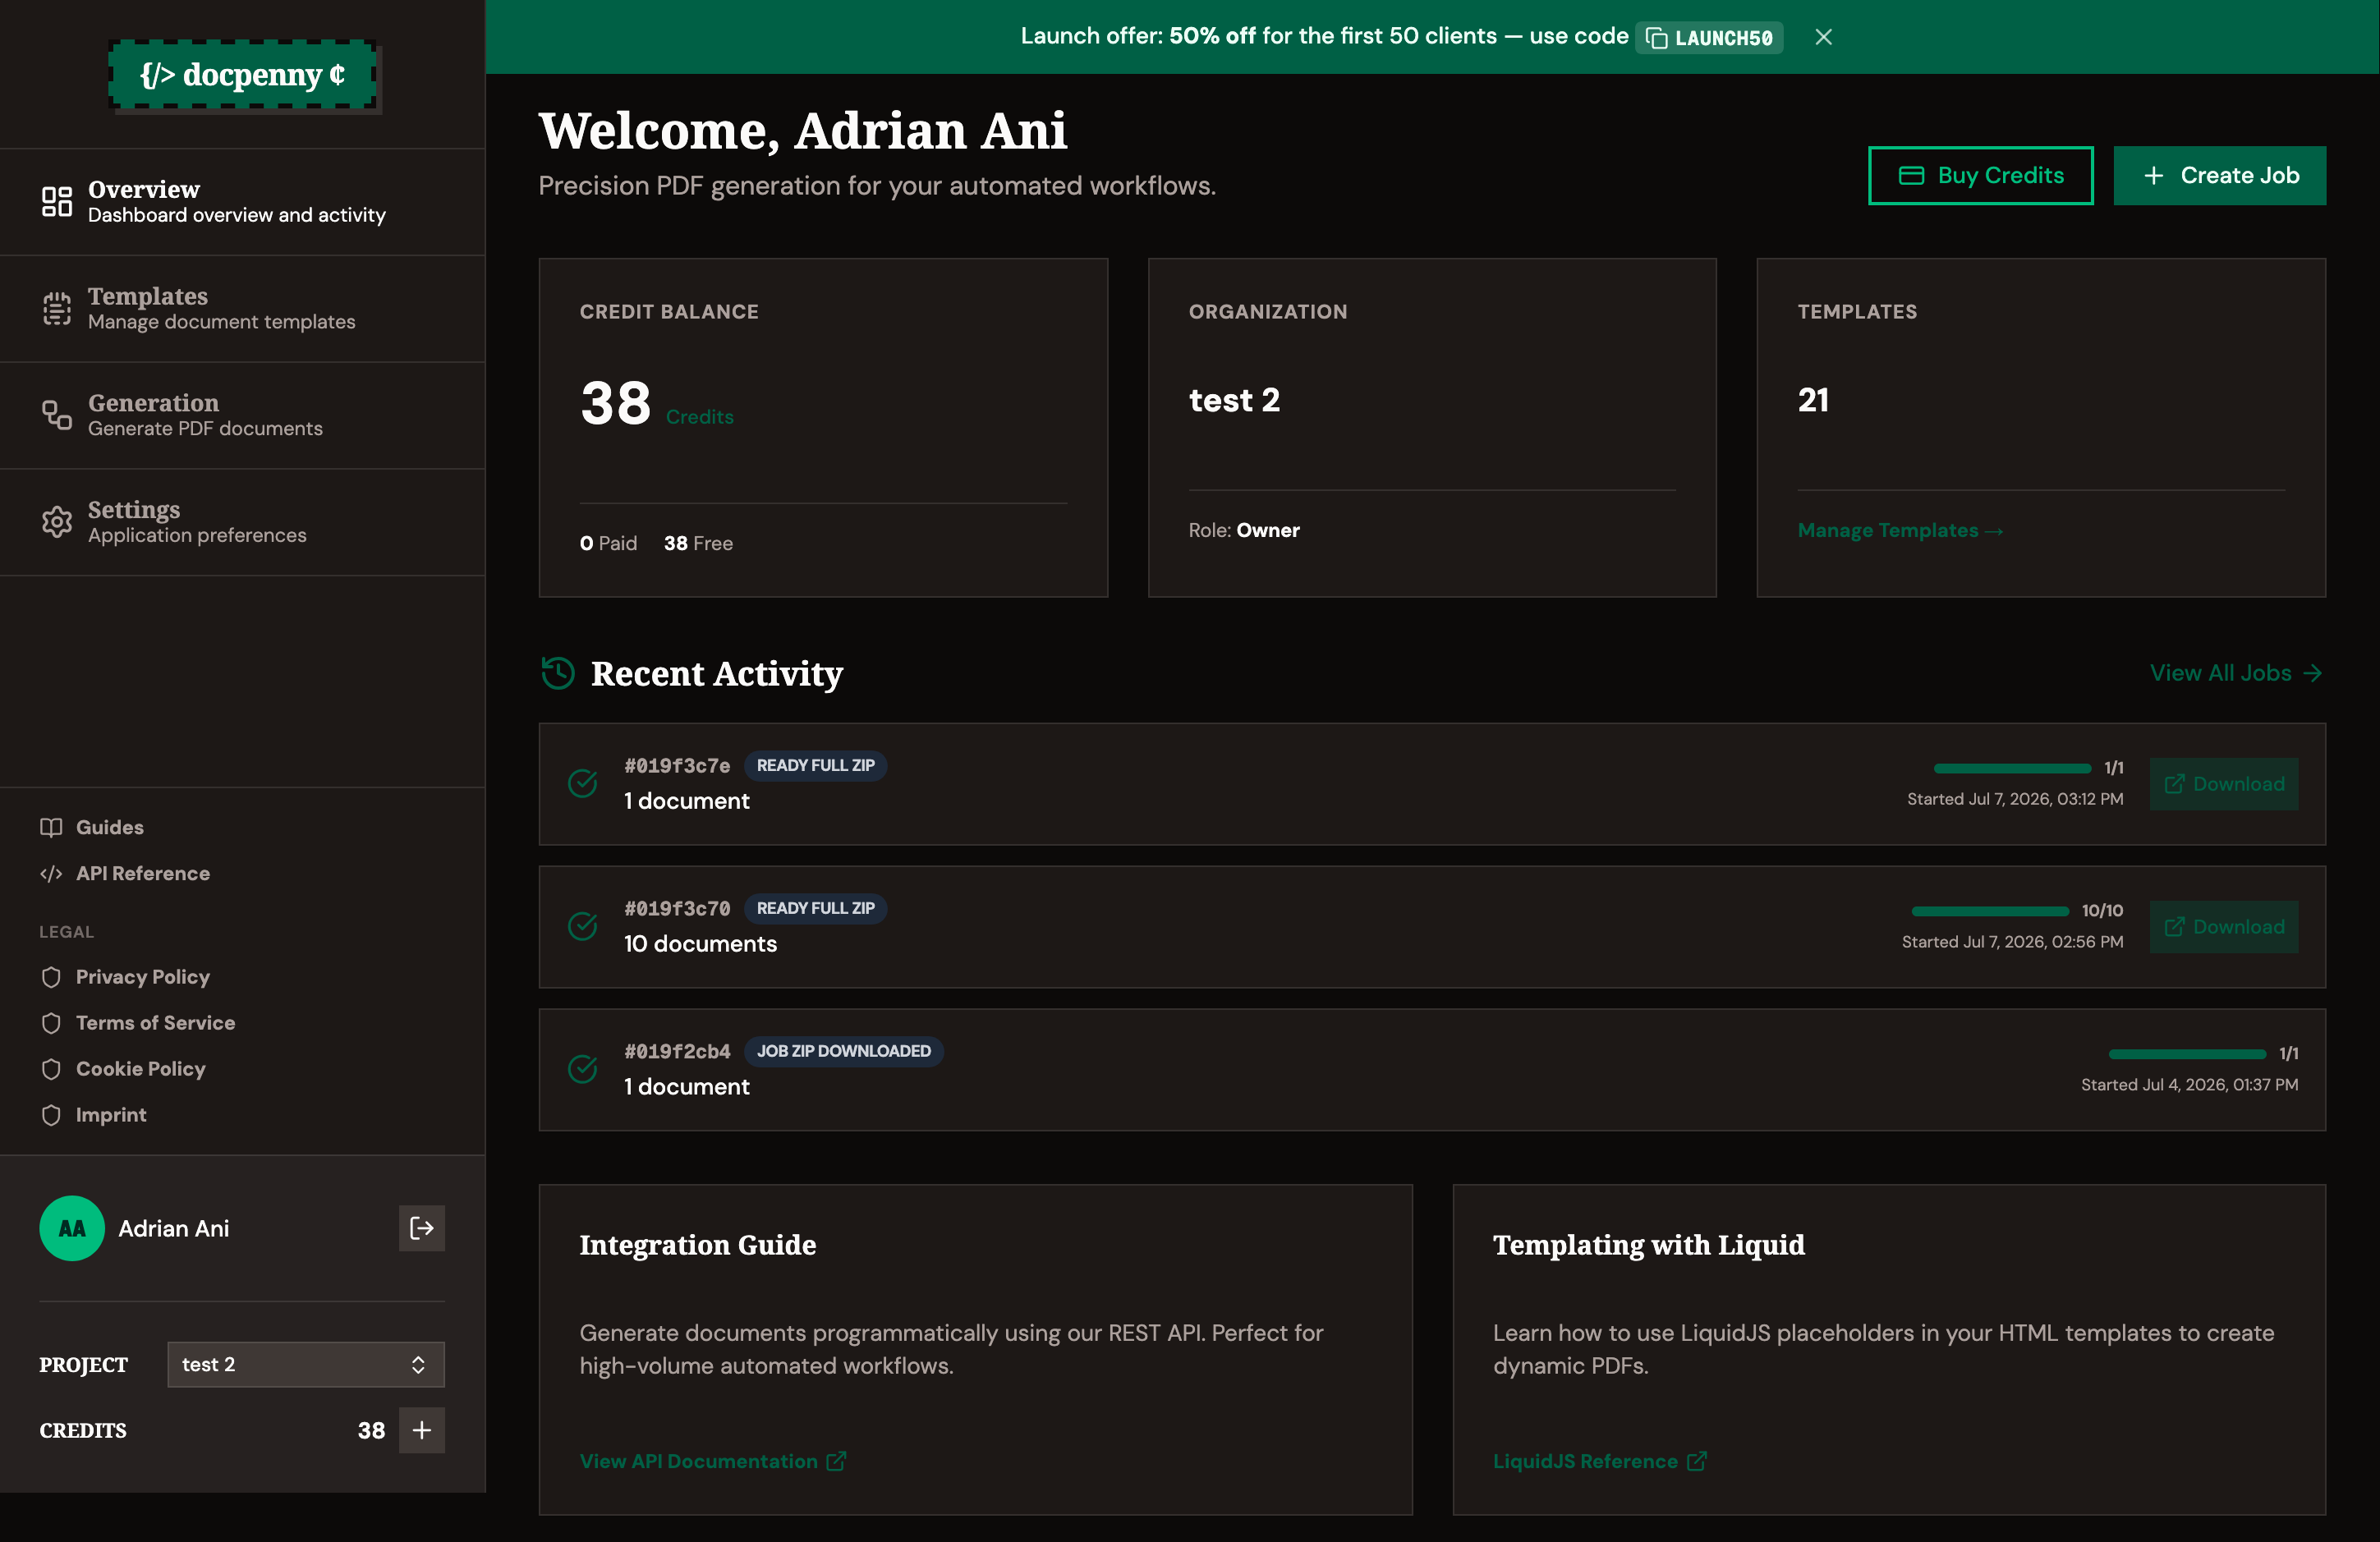Open the Generation menu item

click(x=243, y=415)
